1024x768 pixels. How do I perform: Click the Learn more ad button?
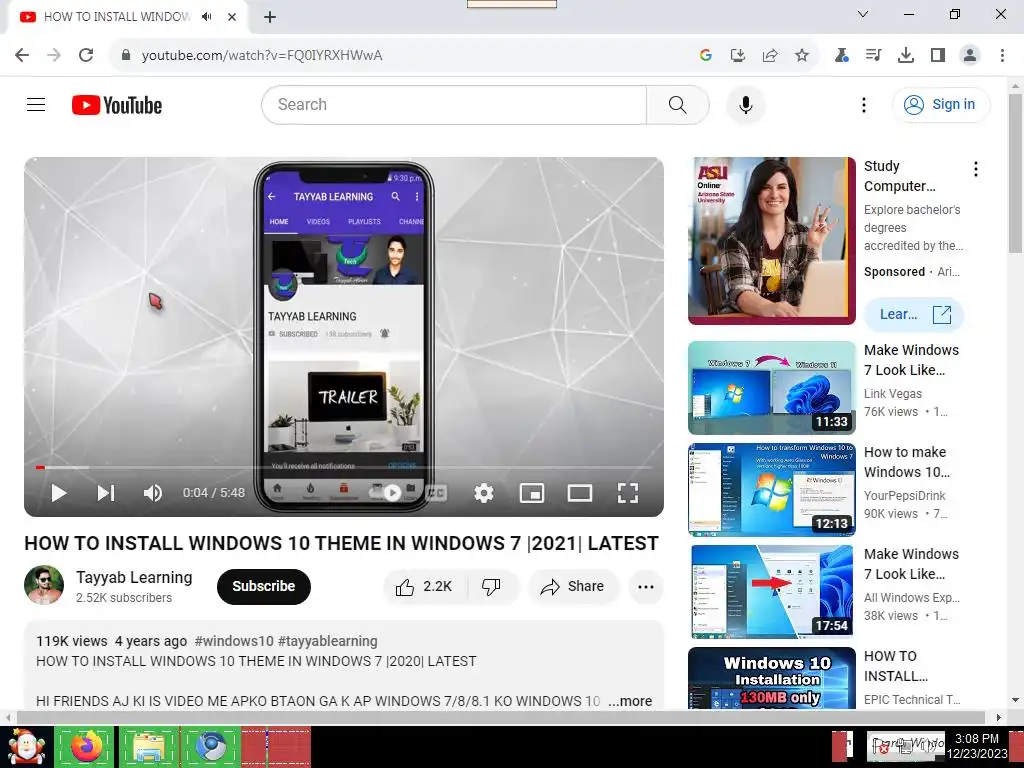[x=914, y=315]
